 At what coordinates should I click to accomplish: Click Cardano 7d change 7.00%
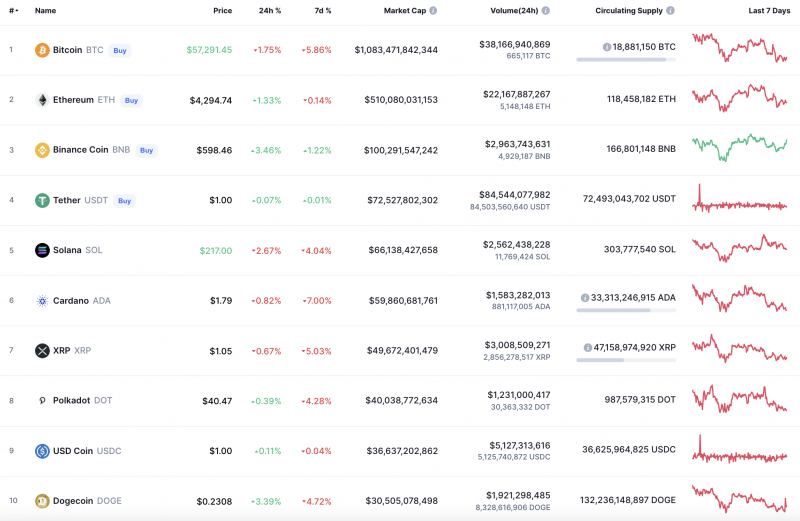(317, 301)
